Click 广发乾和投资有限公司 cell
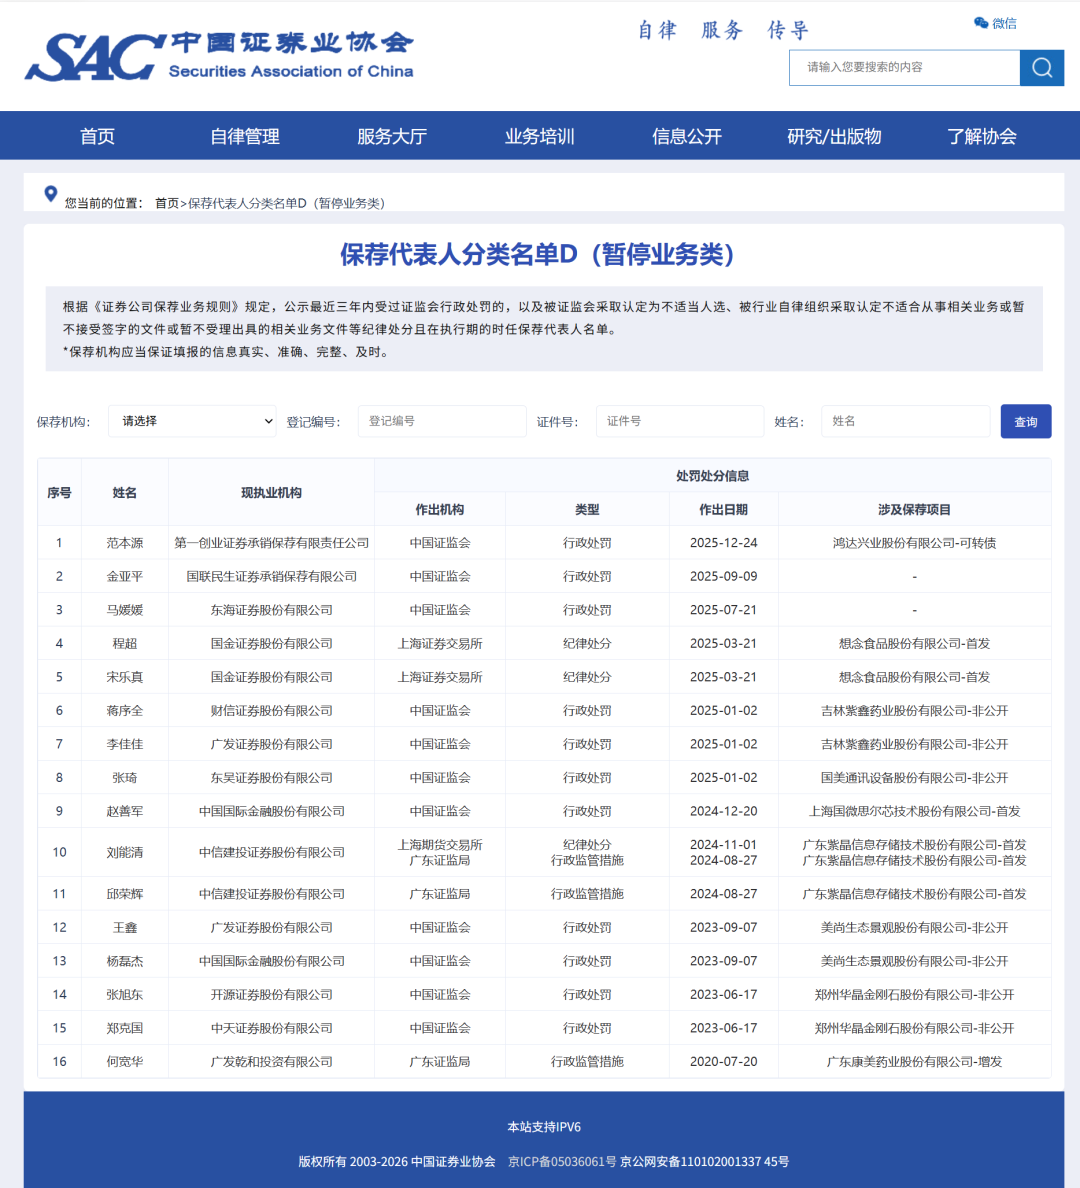The image size is (1080, 1188). [271, 1061]
